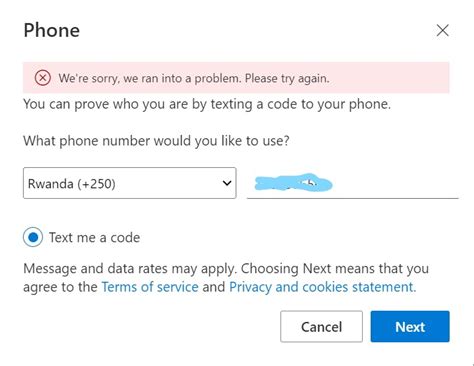Click the word "Next" in the disclaimer sentence

tap(317, 268)
